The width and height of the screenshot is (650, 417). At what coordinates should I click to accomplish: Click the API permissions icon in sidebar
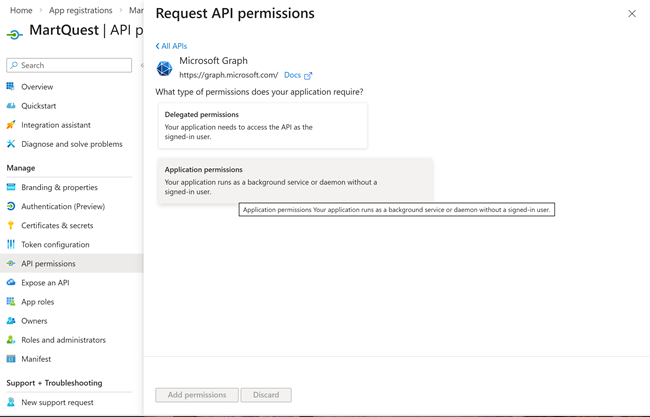[x=11, y=263]
